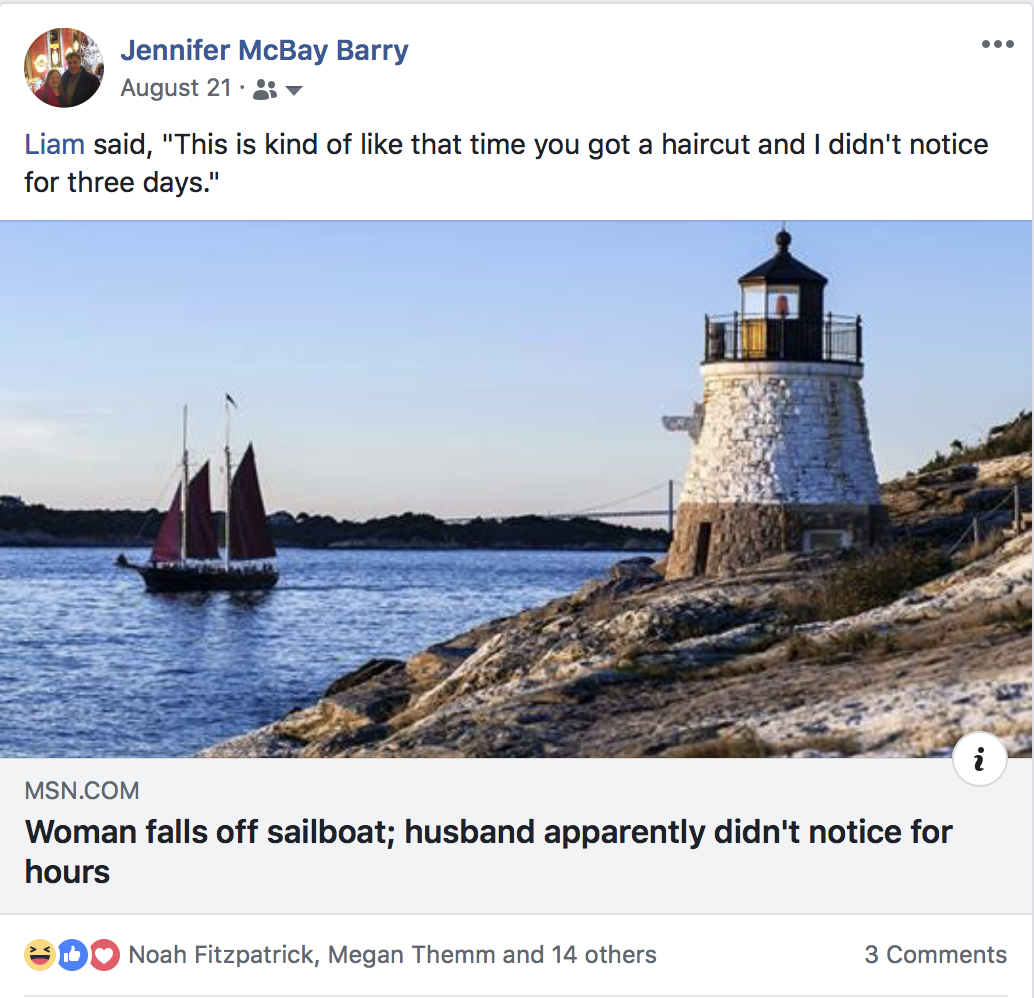This screenshot has width=1034, height=998.
Task: Open the tagged Liam profile link
Action: pyautogui.click(x=54, y=144)
